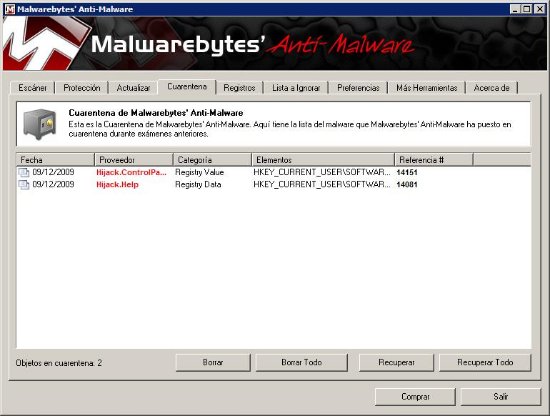This screenshot has height=416, width=550.
Task: Click the Comprar button
Action: point(415,397)
